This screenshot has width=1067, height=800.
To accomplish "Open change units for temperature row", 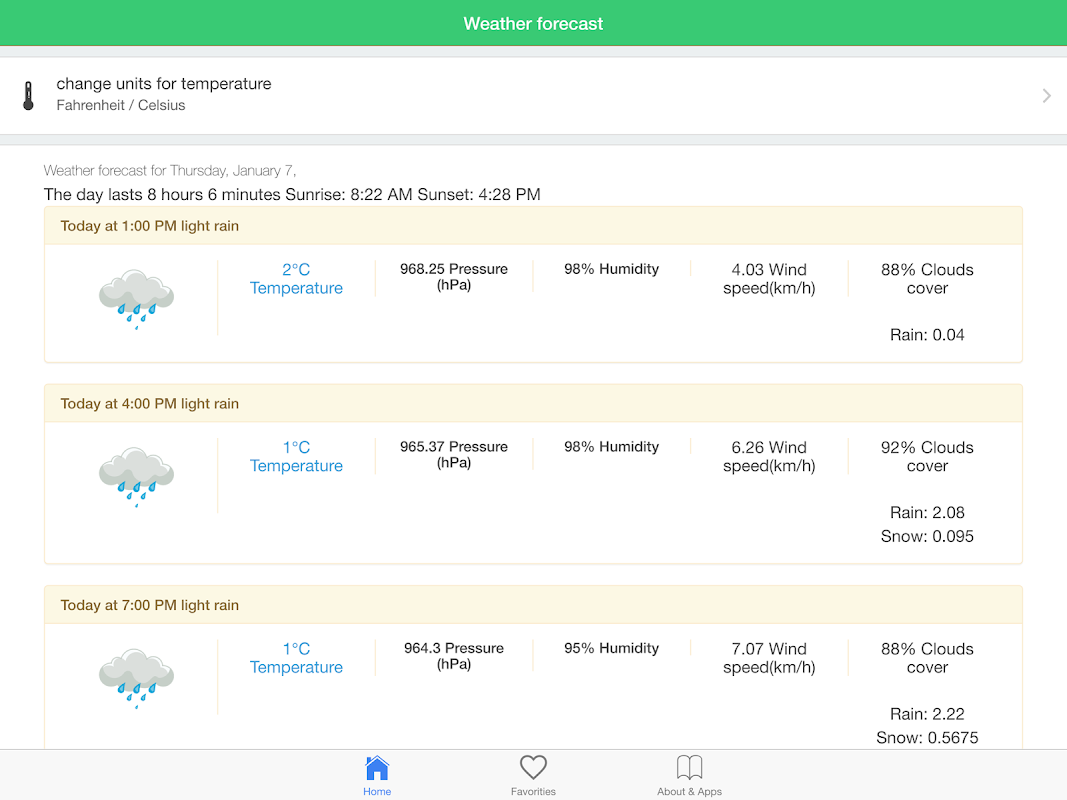I will [164, 84].
